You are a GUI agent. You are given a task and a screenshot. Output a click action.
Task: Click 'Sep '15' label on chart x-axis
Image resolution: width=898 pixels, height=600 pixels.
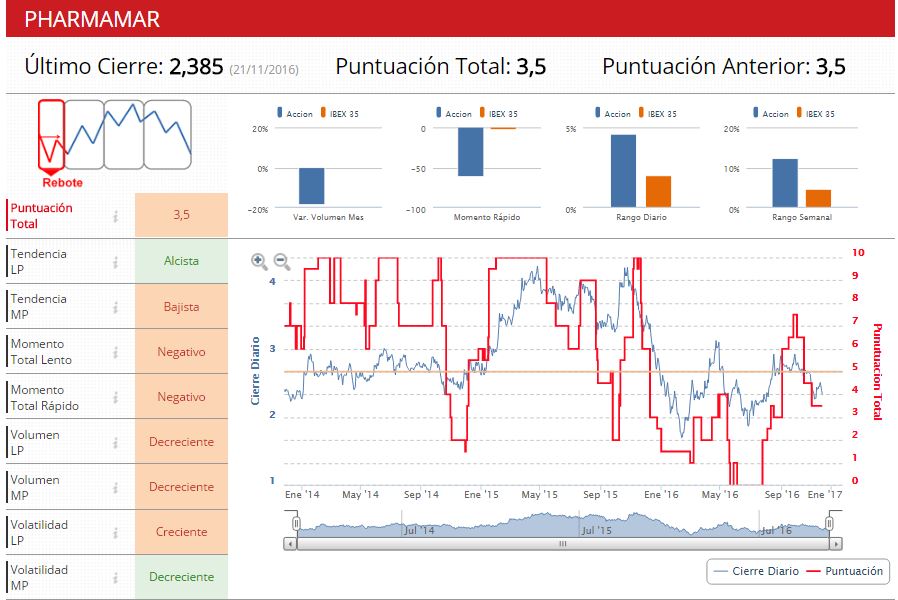(600, 495)
